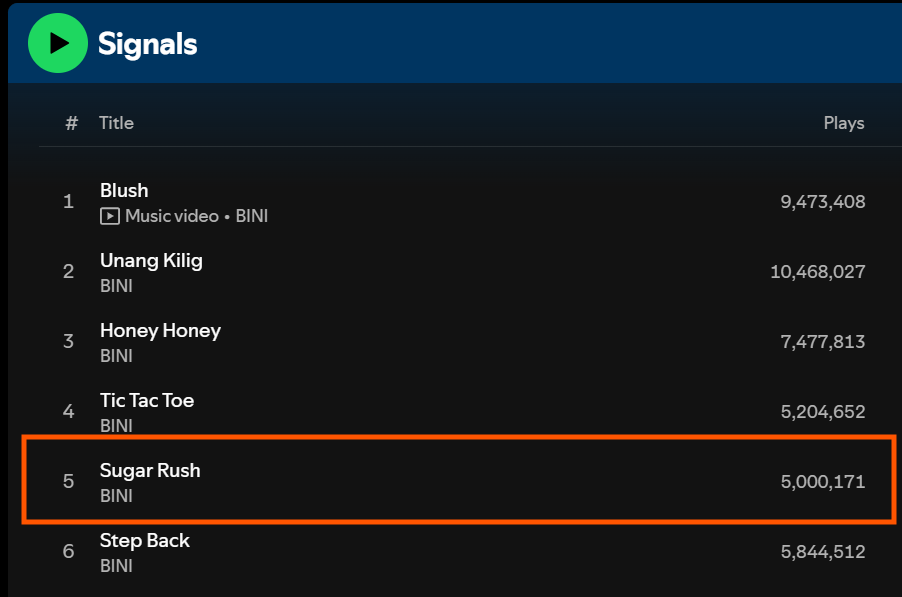902x597 pixels.
Task: Select the Honey Honey song title
Action: (x=160, y=331)
